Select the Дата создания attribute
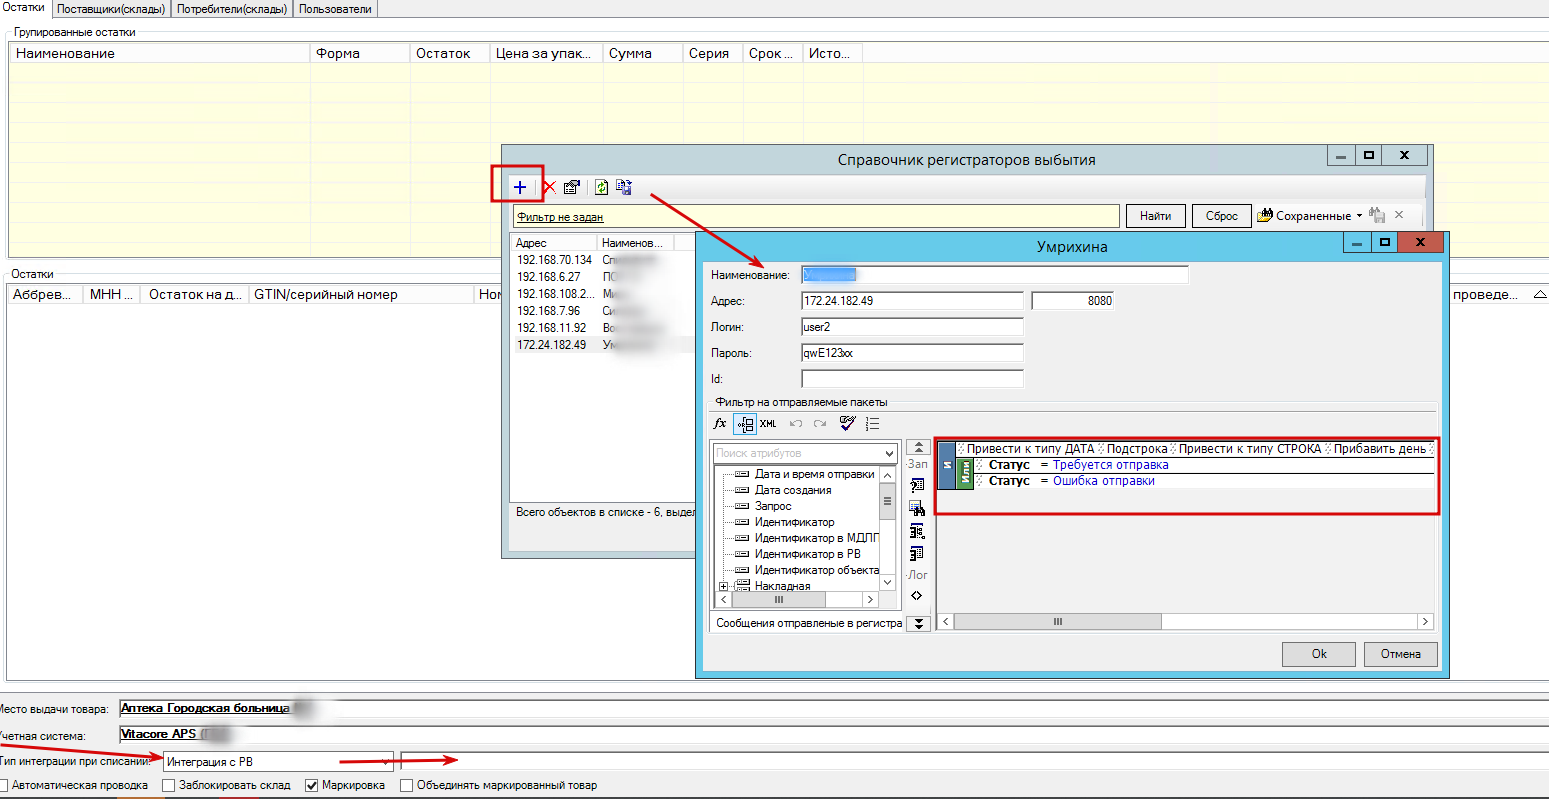1549x799 pixels. pos(793,490)
